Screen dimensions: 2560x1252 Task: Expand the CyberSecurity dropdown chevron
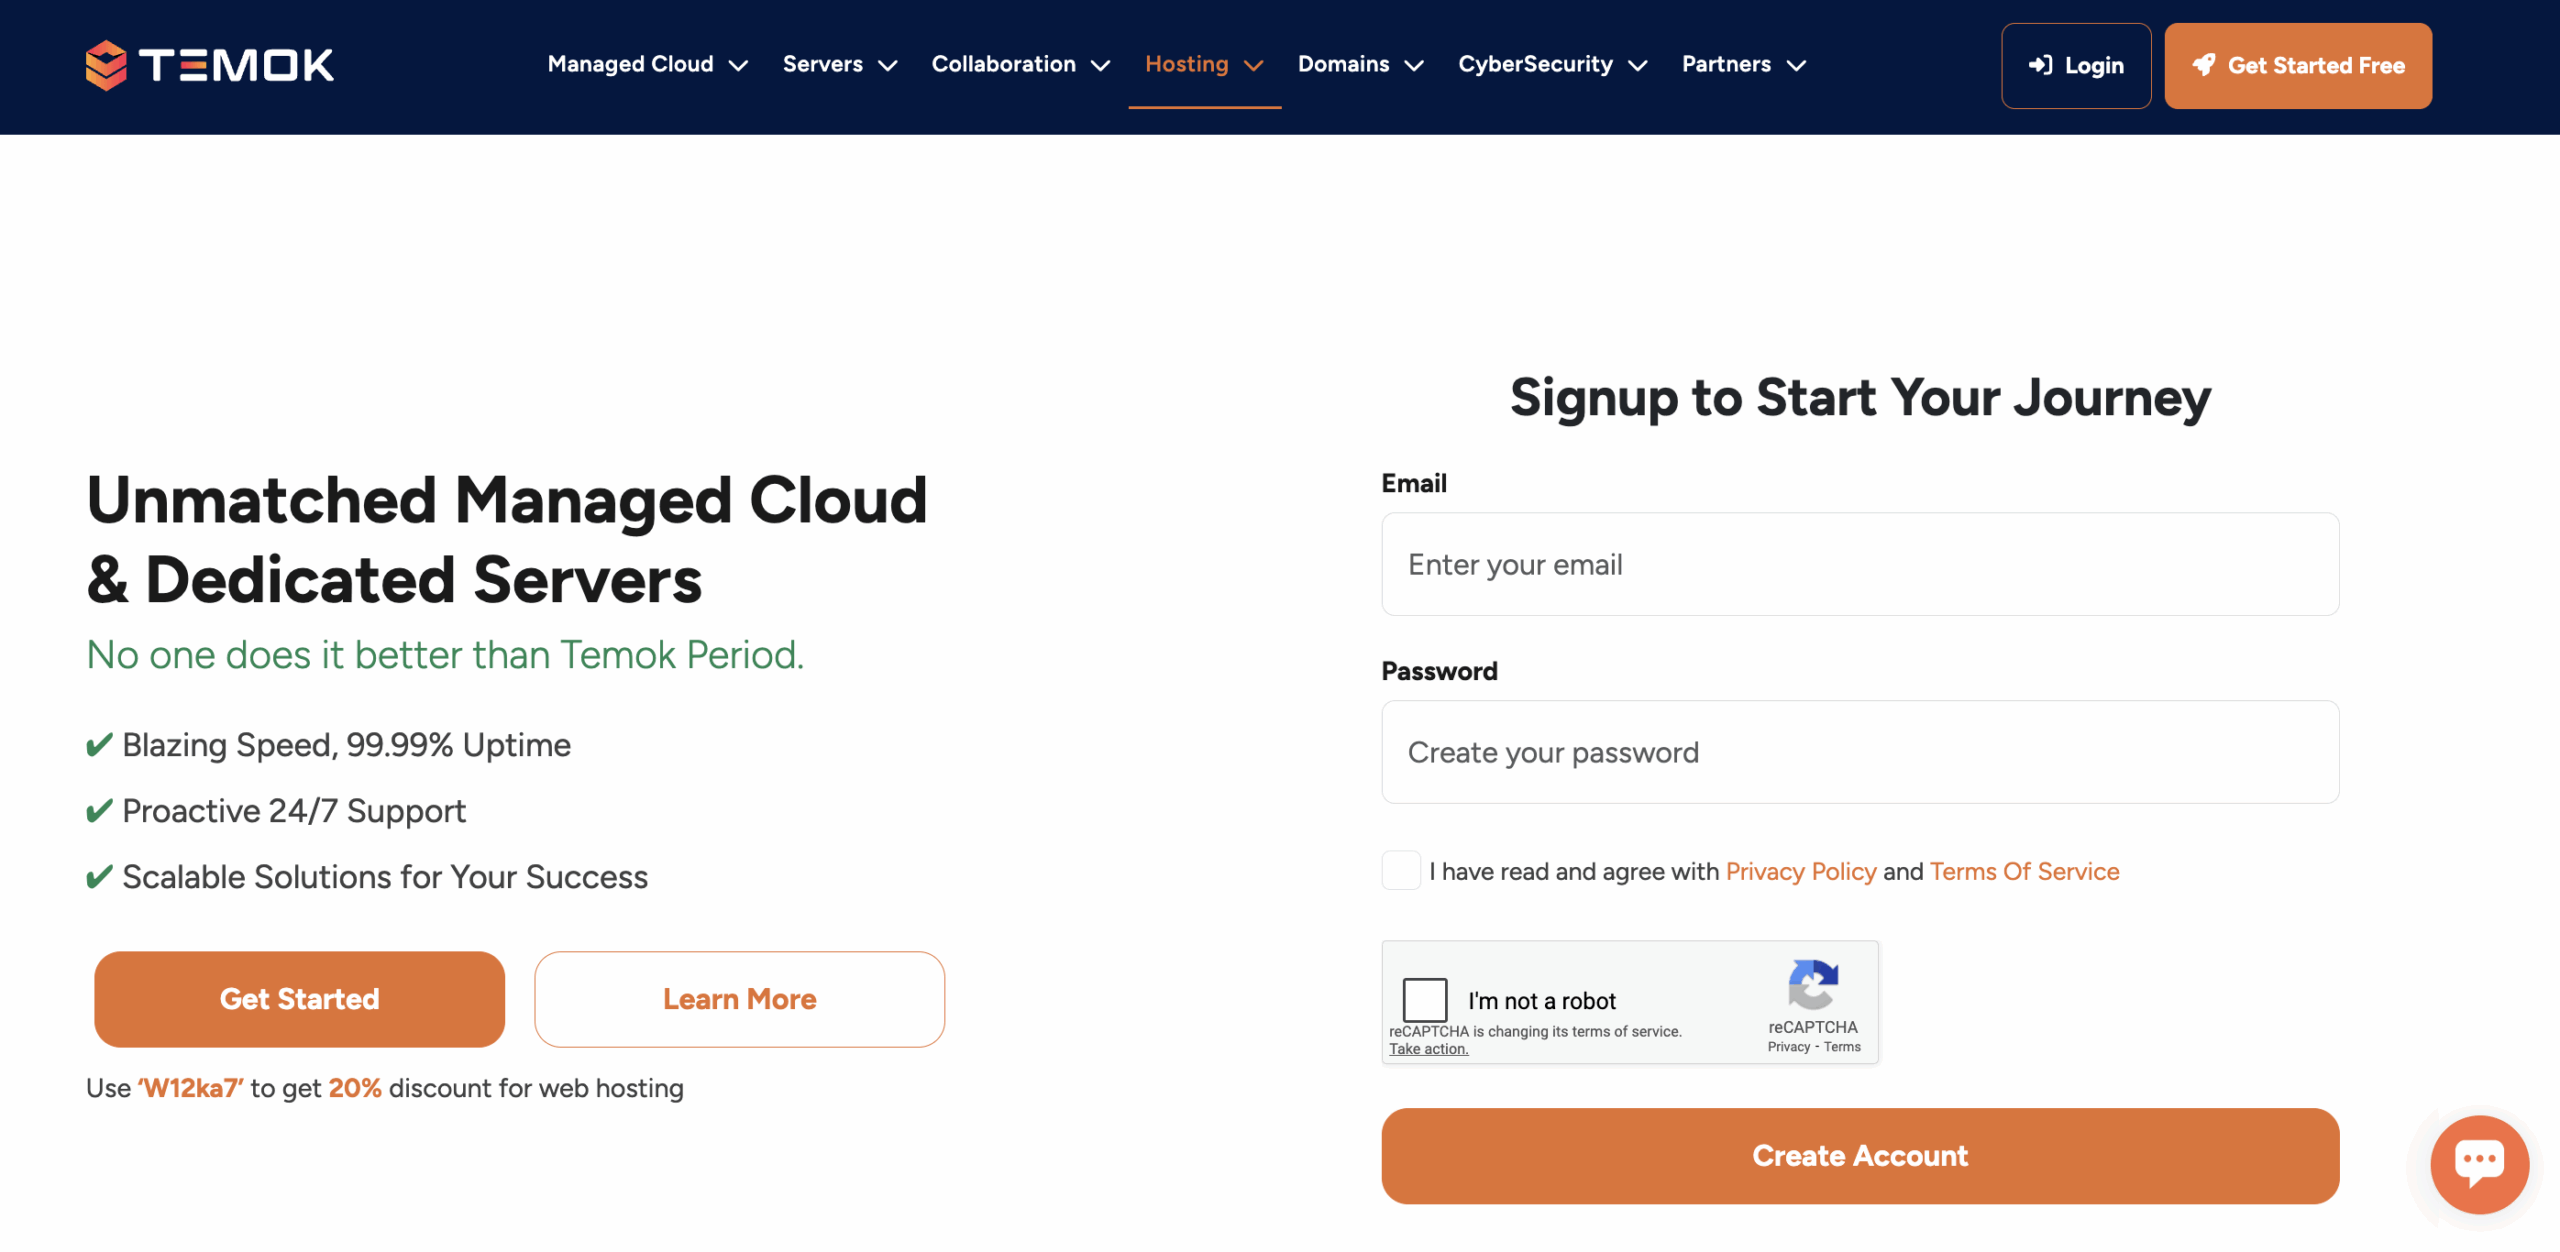(1638, 66)
